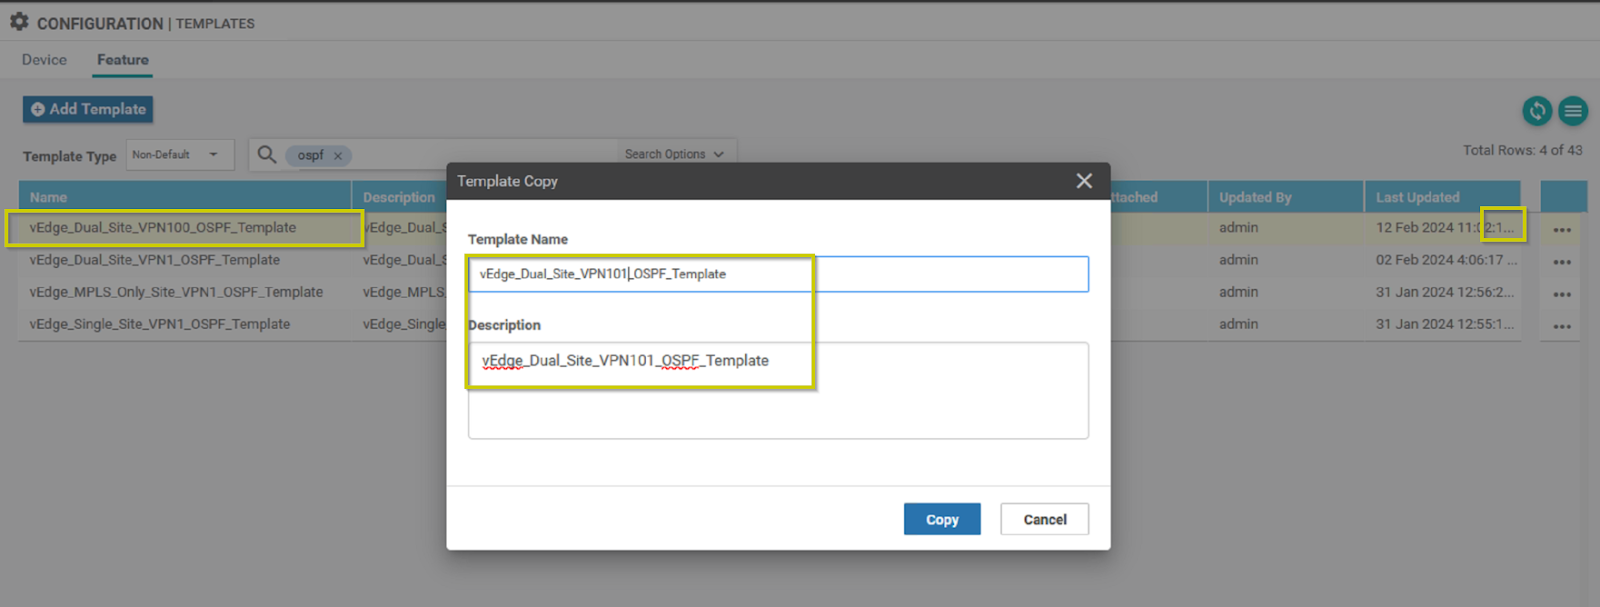Click the Copy button
This screenshot has width=1600, height=607.
[942, 519]
